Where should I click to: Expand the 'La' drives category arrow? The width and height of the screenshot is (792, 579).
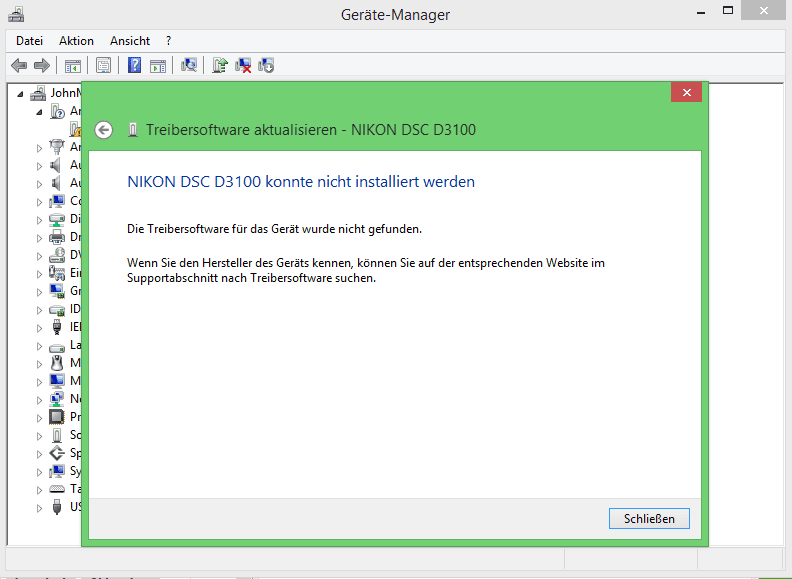click(39, 346)
